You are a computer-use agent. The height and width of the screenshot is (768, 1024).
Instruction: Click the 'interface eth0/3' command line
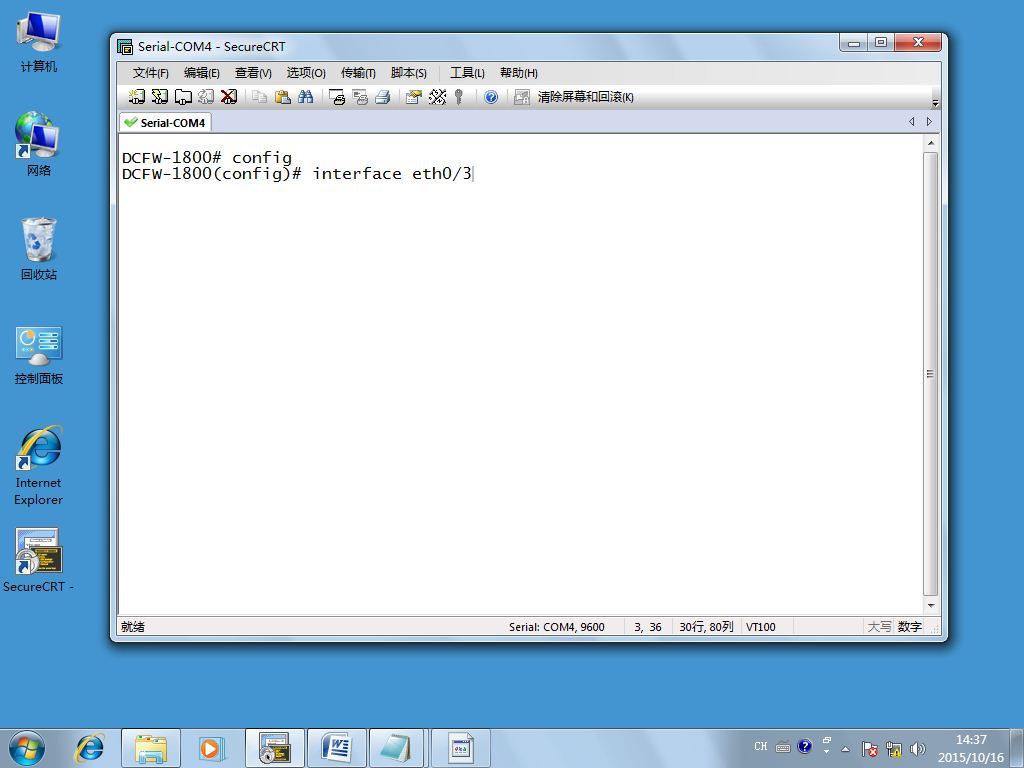[392, 174]
